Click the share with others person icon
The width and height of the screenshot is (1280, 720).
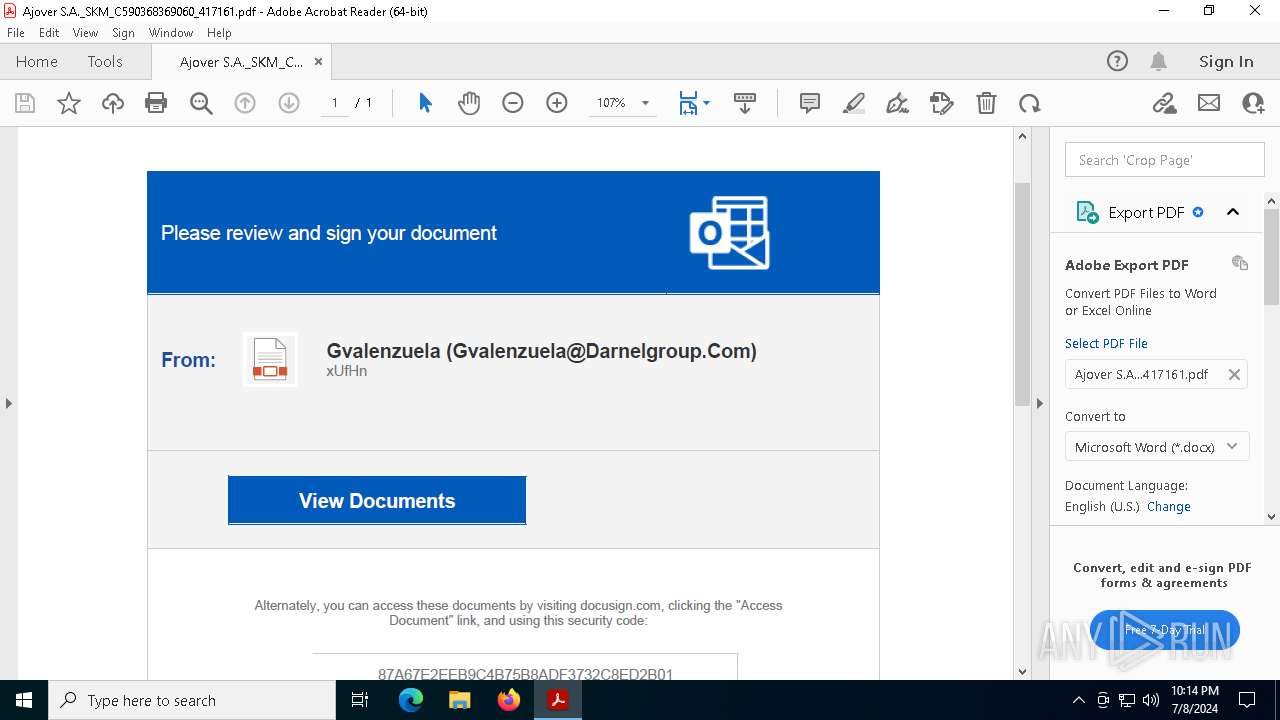tap(1253, 103)
